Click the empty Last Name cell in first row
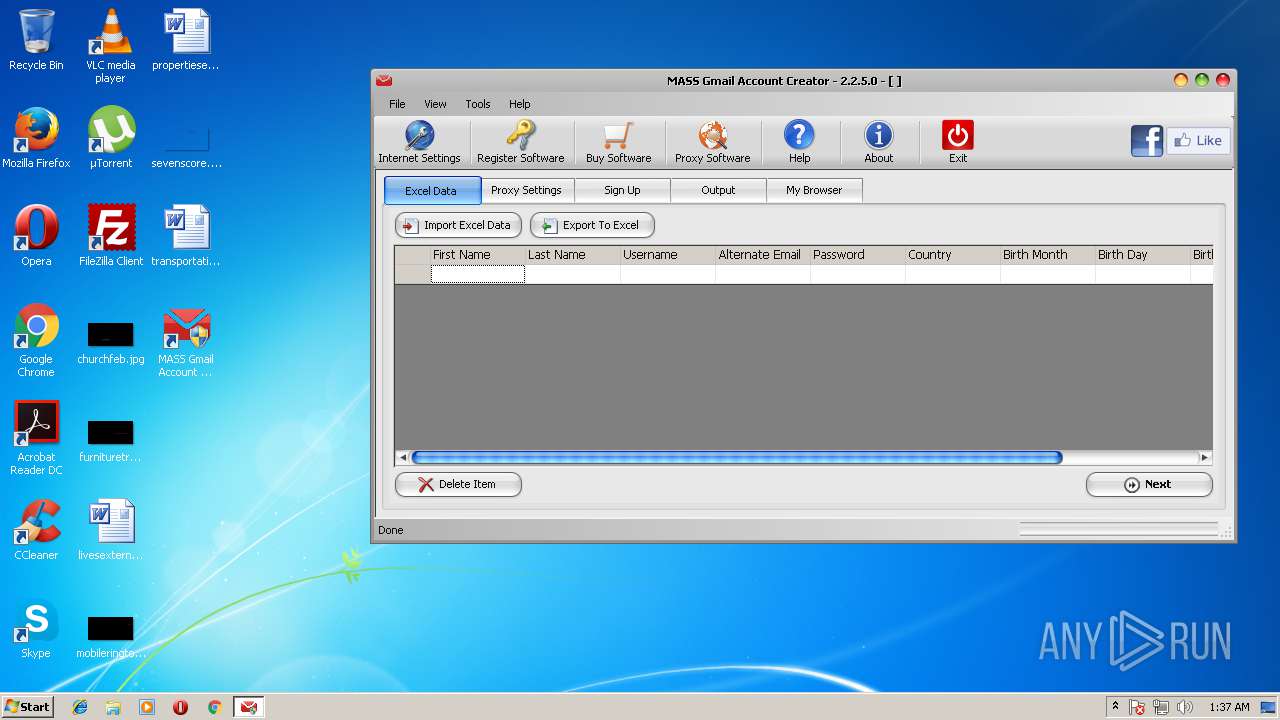The width and height of the screenshot is (1280, 720). [572, 274]
